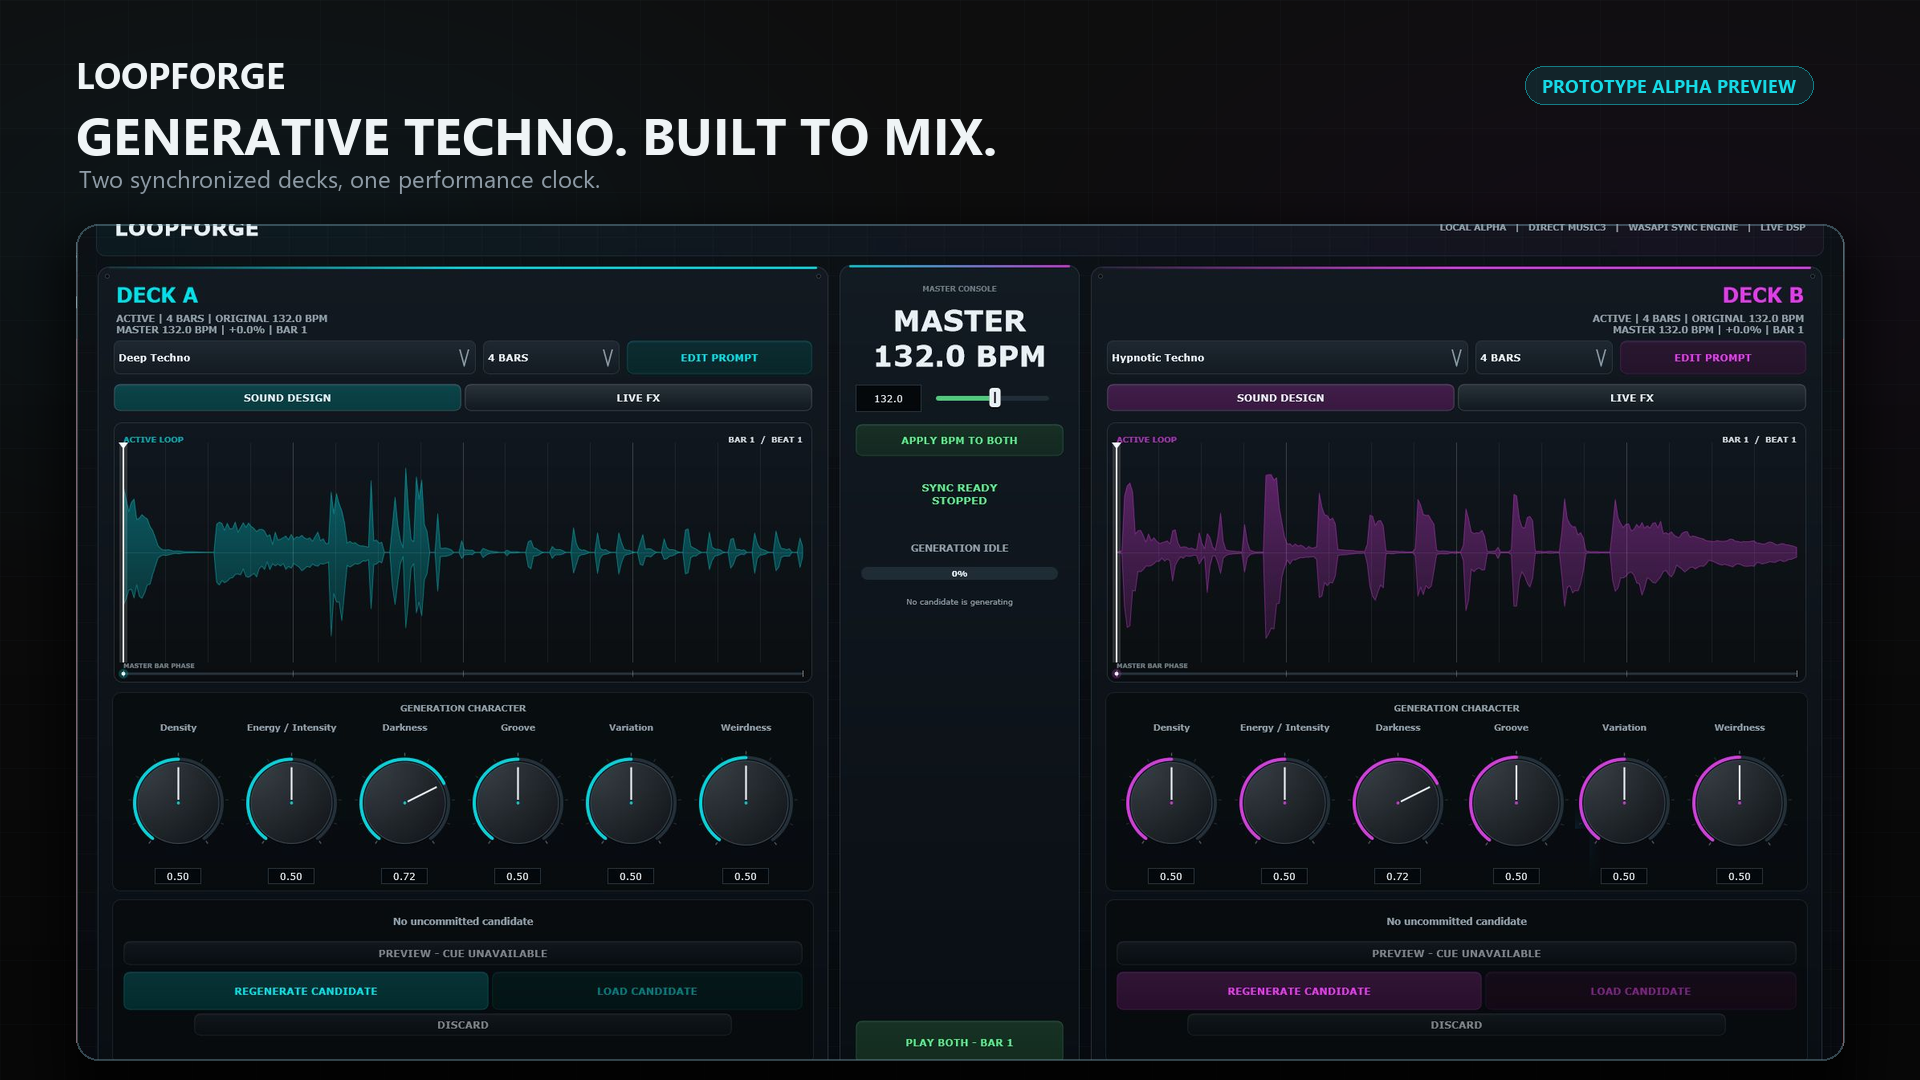Click Deck A Energy / Intensity knob
The image size is (1920, 1080).
[291, 802]
